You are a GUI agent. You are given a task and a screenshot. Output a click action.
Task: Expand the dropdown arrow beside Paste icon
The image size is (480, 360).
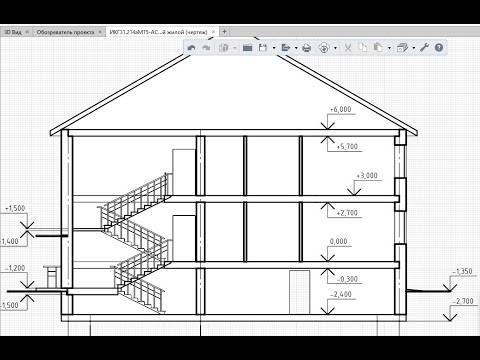(389, 48)
